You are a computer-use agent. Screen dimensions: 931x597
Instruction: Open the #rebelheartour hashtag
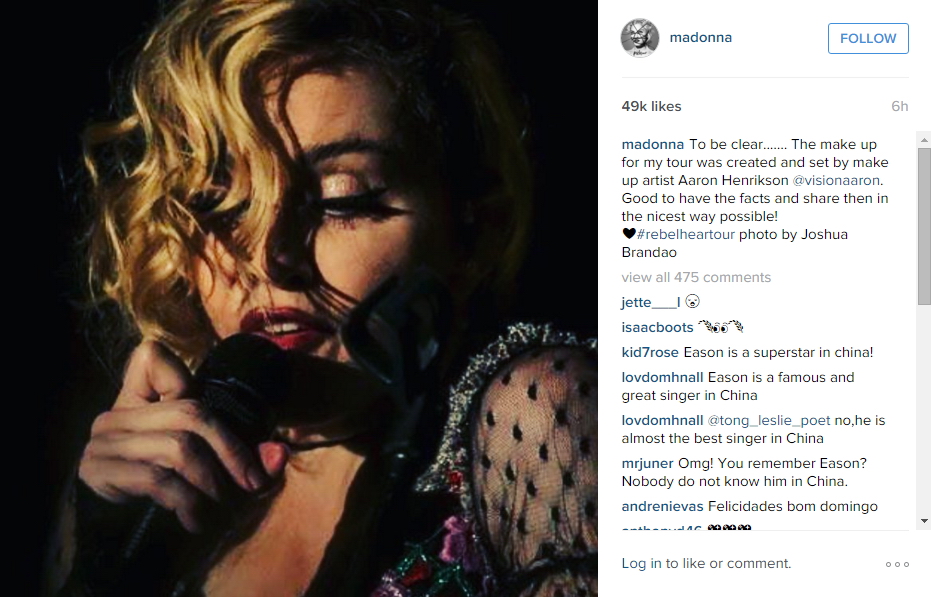[x=686, y=235]
